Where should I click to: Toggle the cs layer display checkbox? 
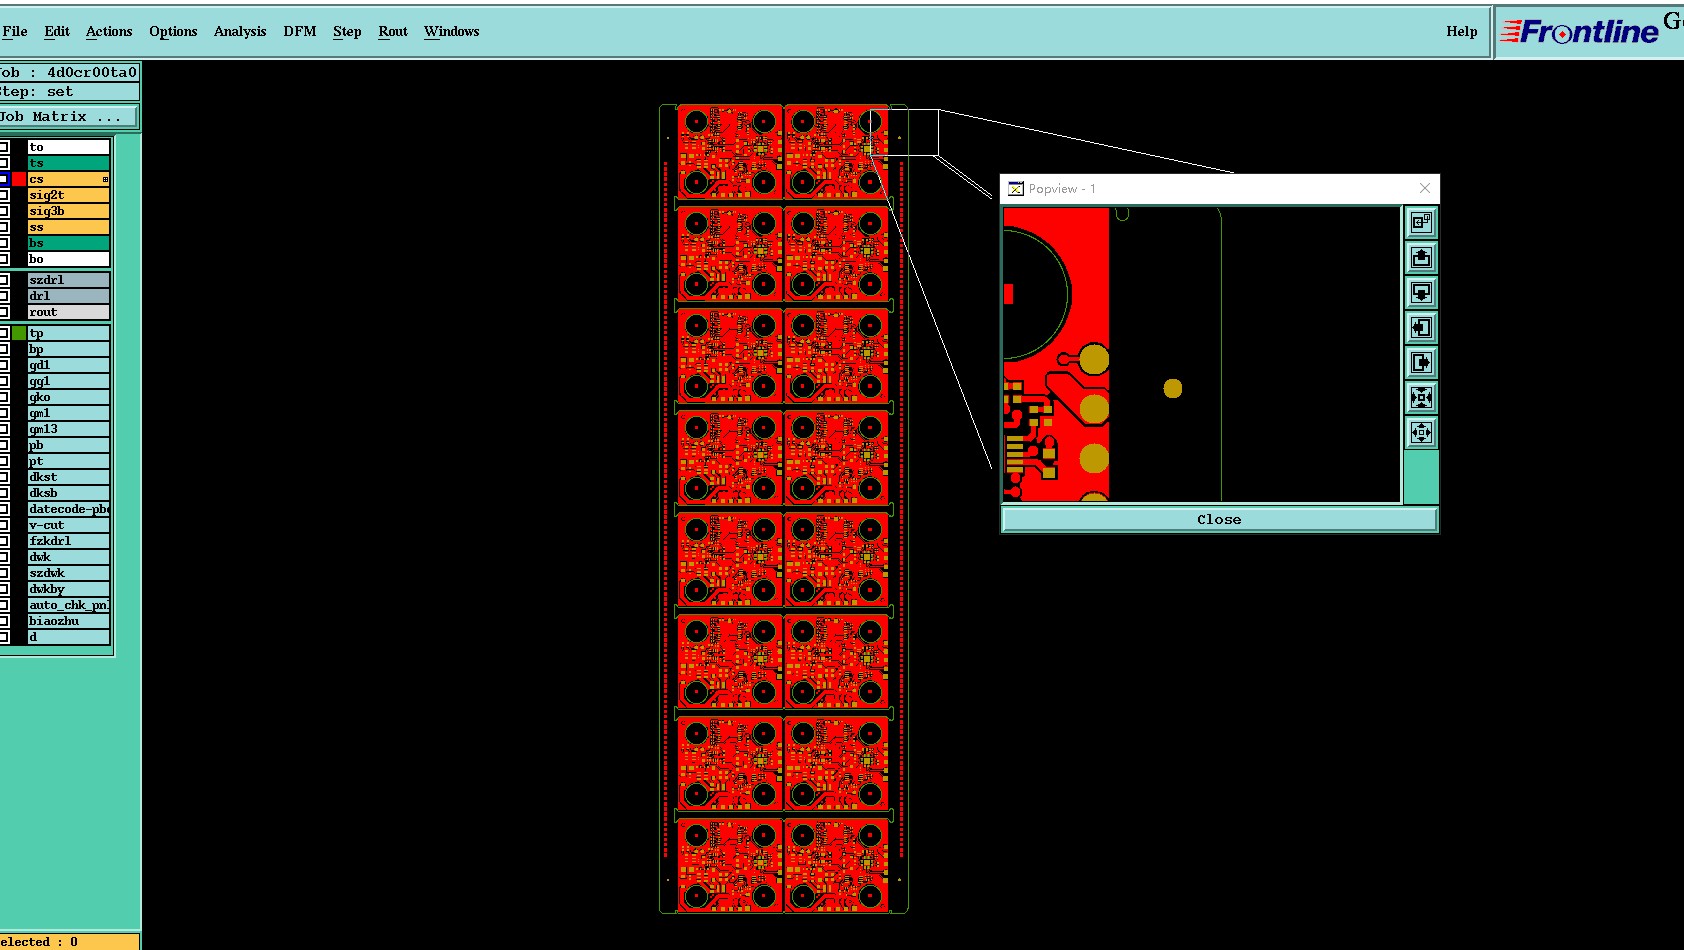coord(4,179)
